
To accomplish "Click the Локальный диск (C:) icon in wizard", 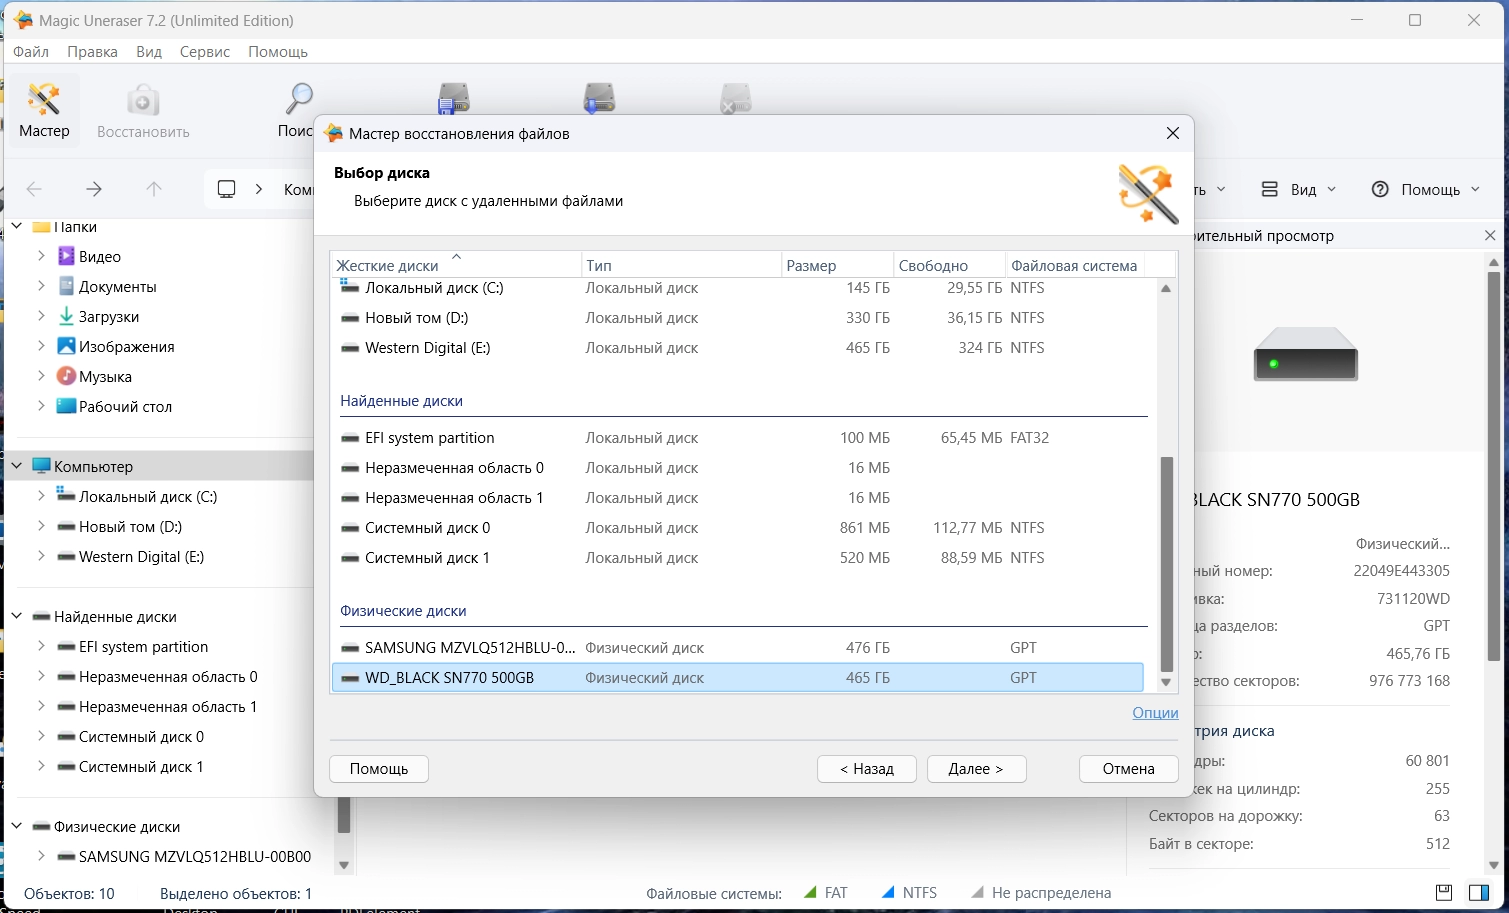I will 350,288.
